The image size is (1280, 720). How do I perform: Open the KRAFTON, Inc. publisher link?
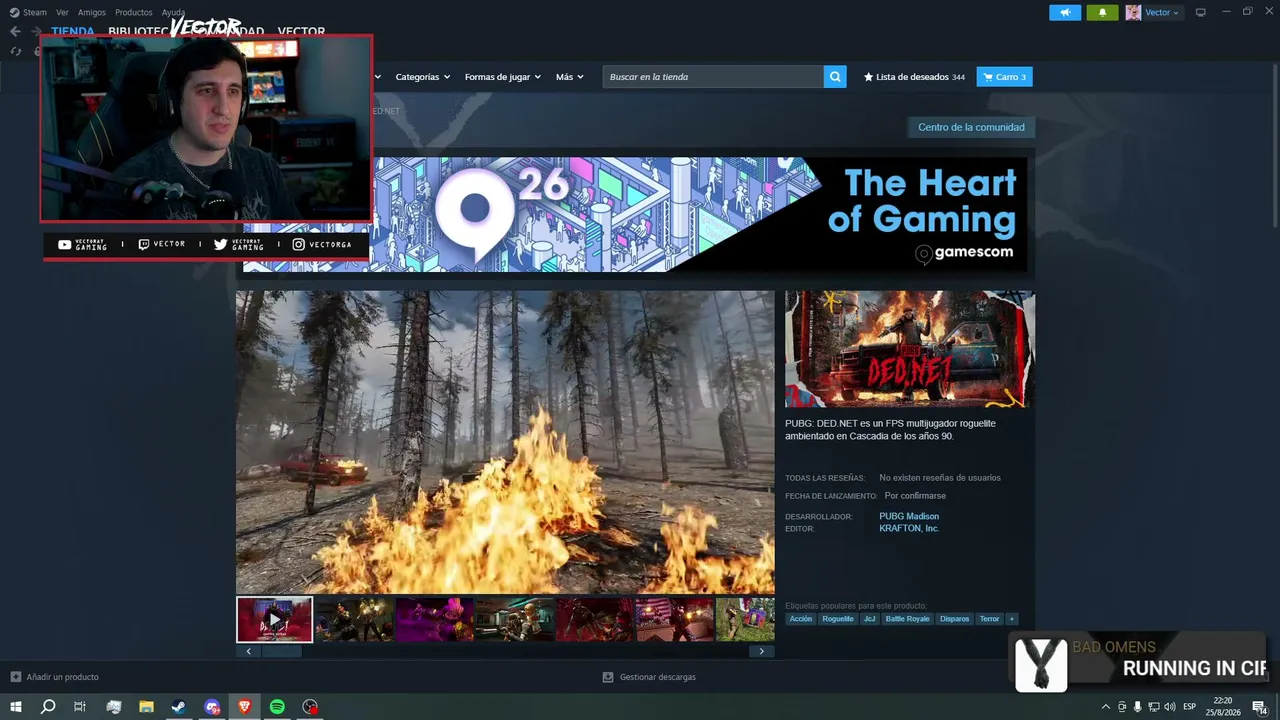(909, 528)
